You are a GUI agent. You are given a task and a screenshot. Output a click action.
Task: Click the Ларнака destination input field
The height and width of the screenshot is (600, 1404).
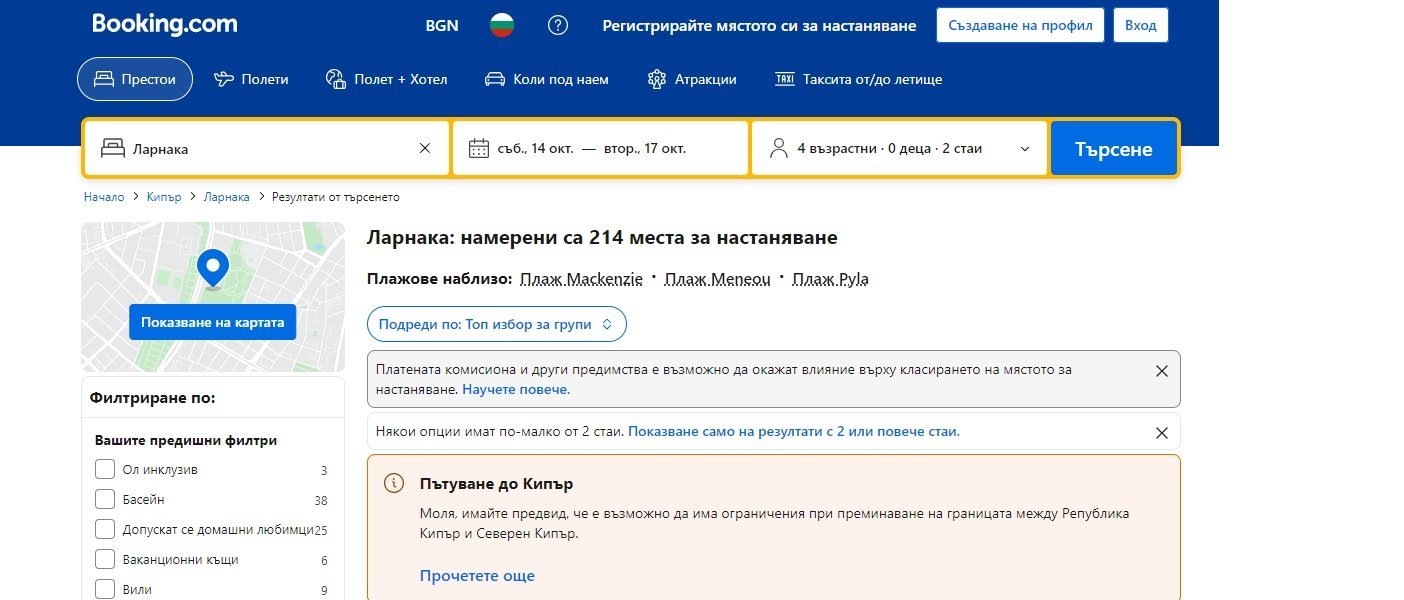[260, 148]
